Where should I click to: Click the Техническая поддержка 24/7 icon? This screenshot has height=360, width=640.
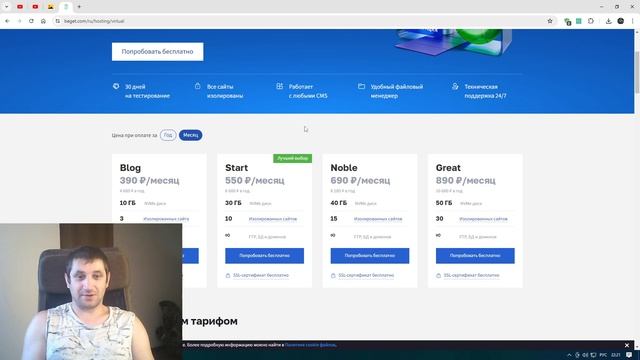pos(455,86)
